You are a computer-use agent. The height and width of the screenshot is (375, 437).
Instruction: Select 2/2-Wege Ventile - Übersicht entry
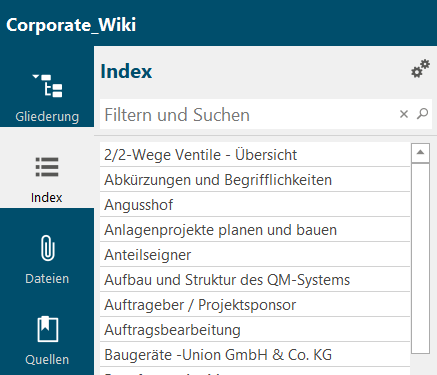(255, 155)
